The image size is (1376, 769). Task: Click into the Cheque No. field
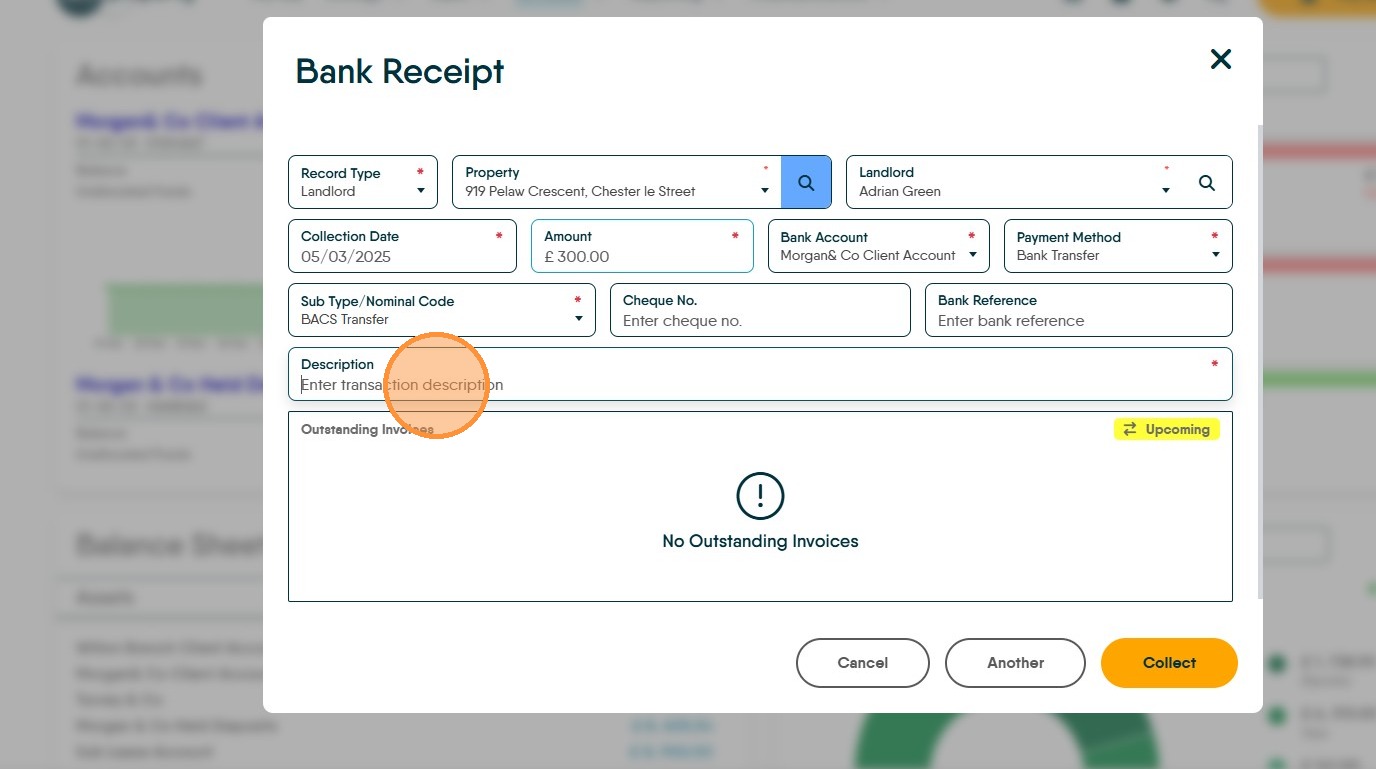tap(760, 310)
